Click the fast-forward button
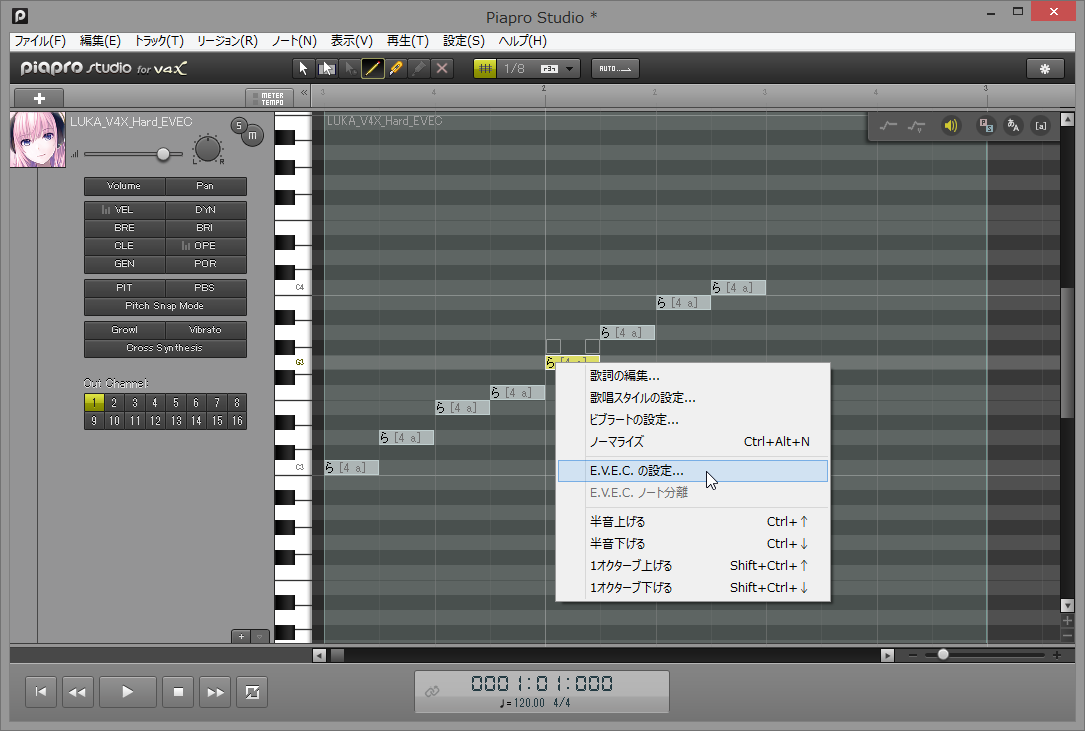 pos(215,692)
